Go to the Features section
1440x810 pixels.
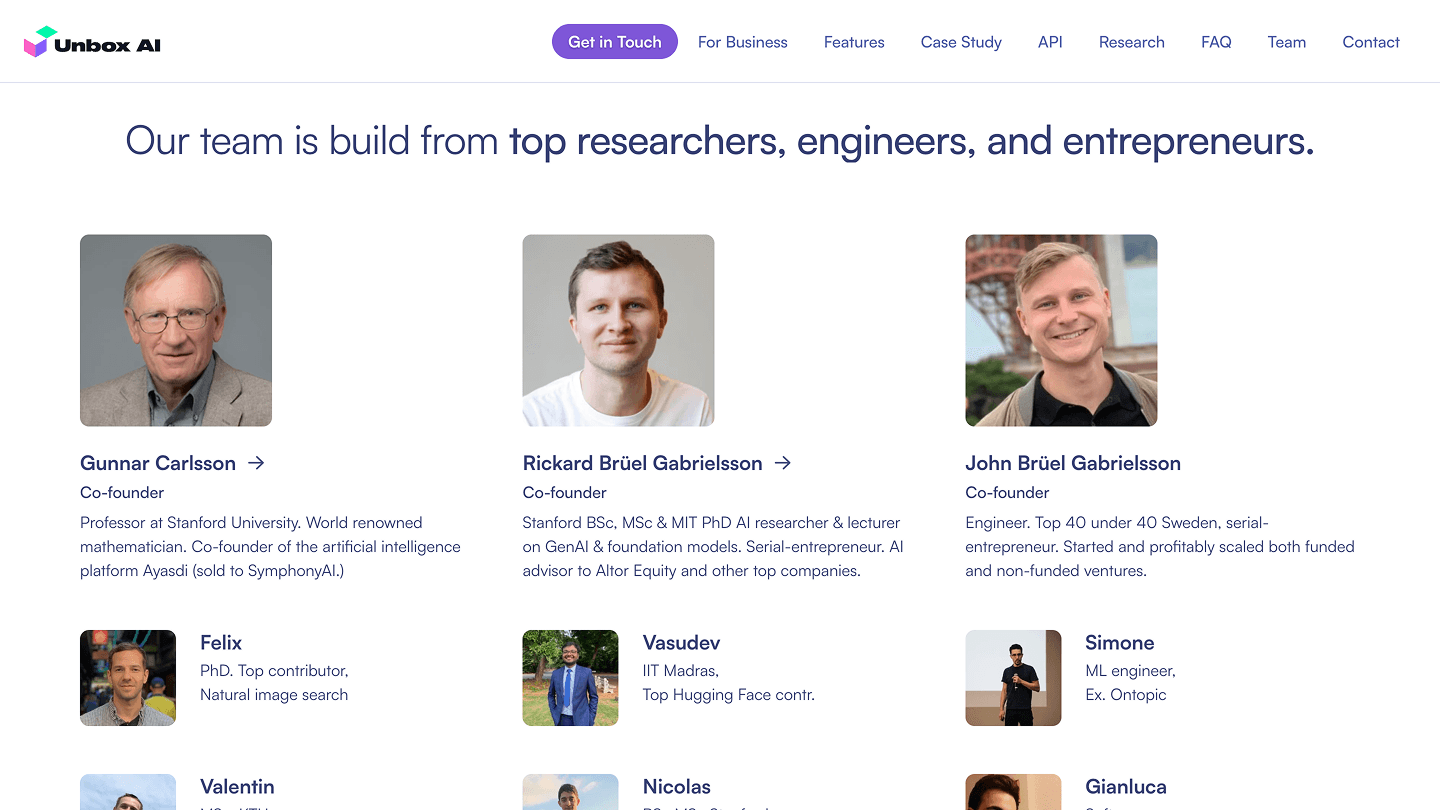tap(854, 42)
